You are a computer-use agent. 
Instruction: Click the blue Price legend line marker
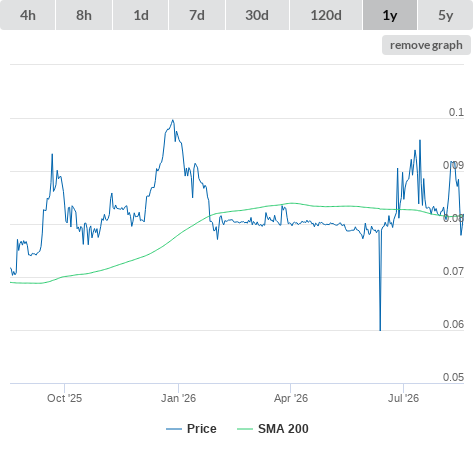point(174,429)
